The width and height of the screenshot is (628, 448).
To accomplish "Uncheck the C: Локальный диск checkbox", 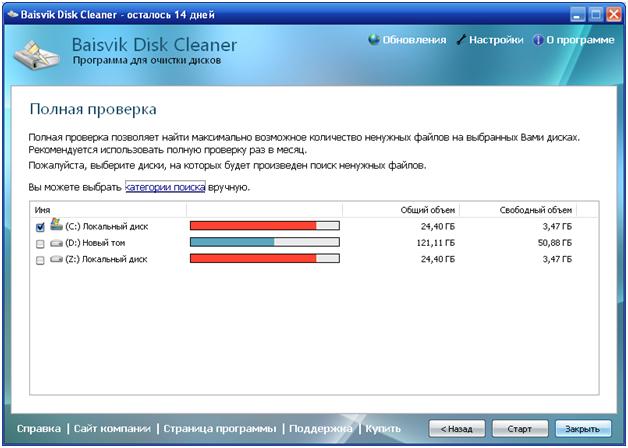I will [x=40, y=227].
